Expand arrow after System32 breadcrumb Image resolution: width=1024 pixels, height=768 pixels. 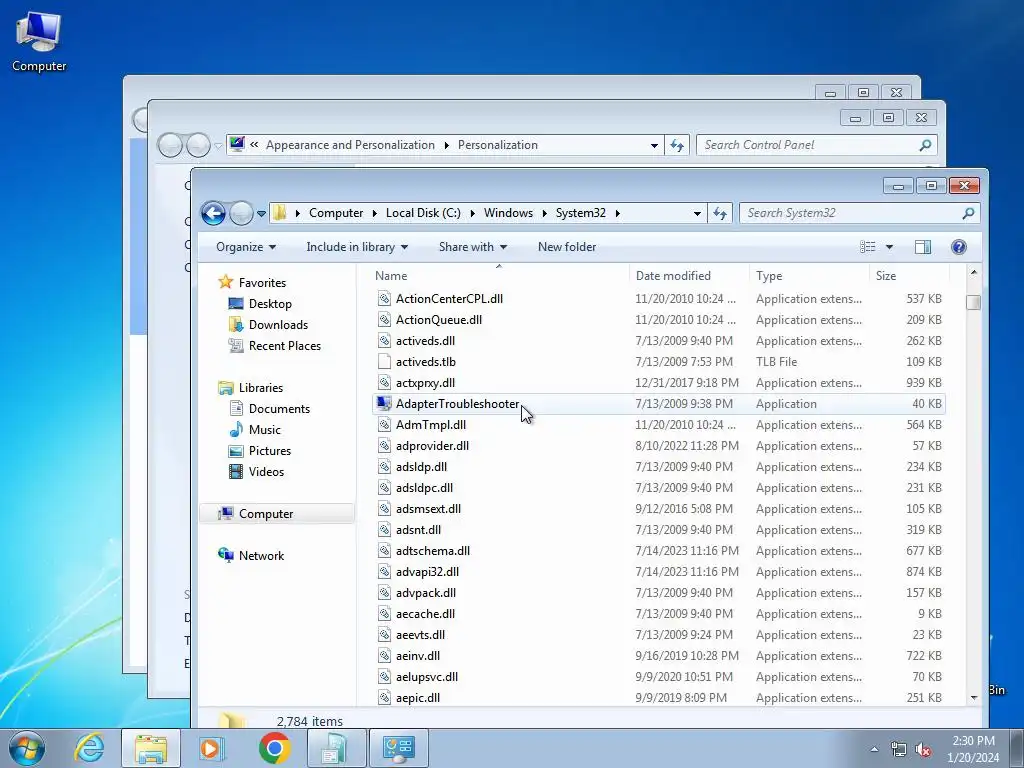point(617,214)
